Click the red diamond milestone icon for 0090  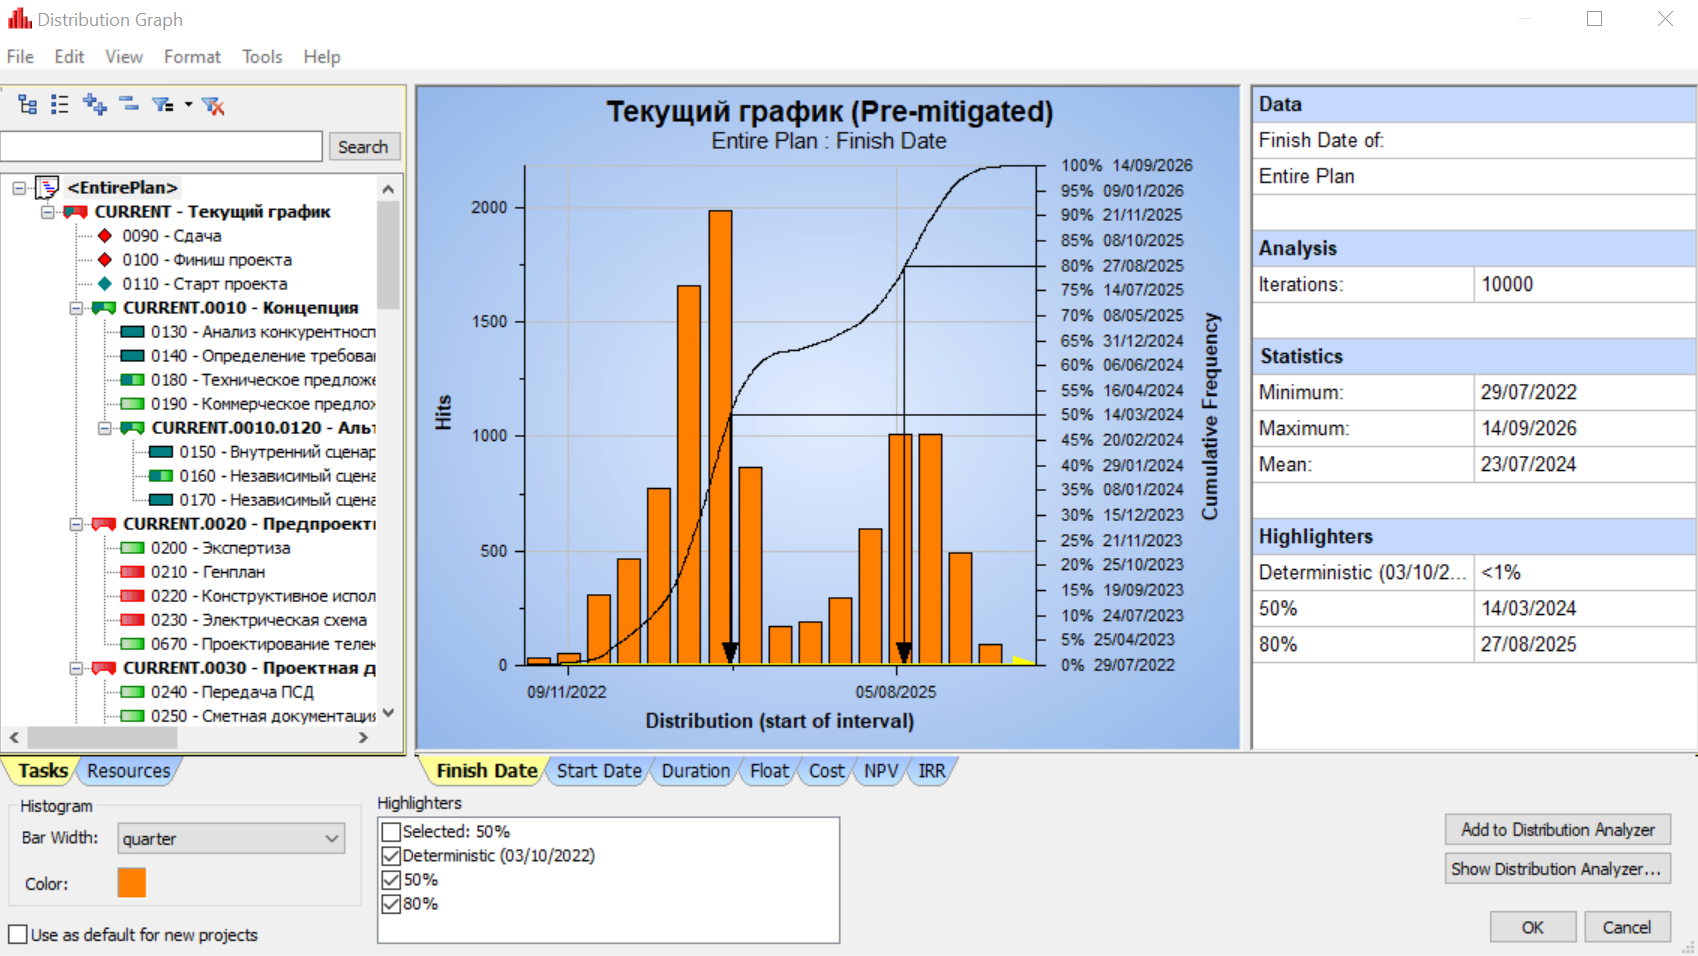click(x=105, y=236)
